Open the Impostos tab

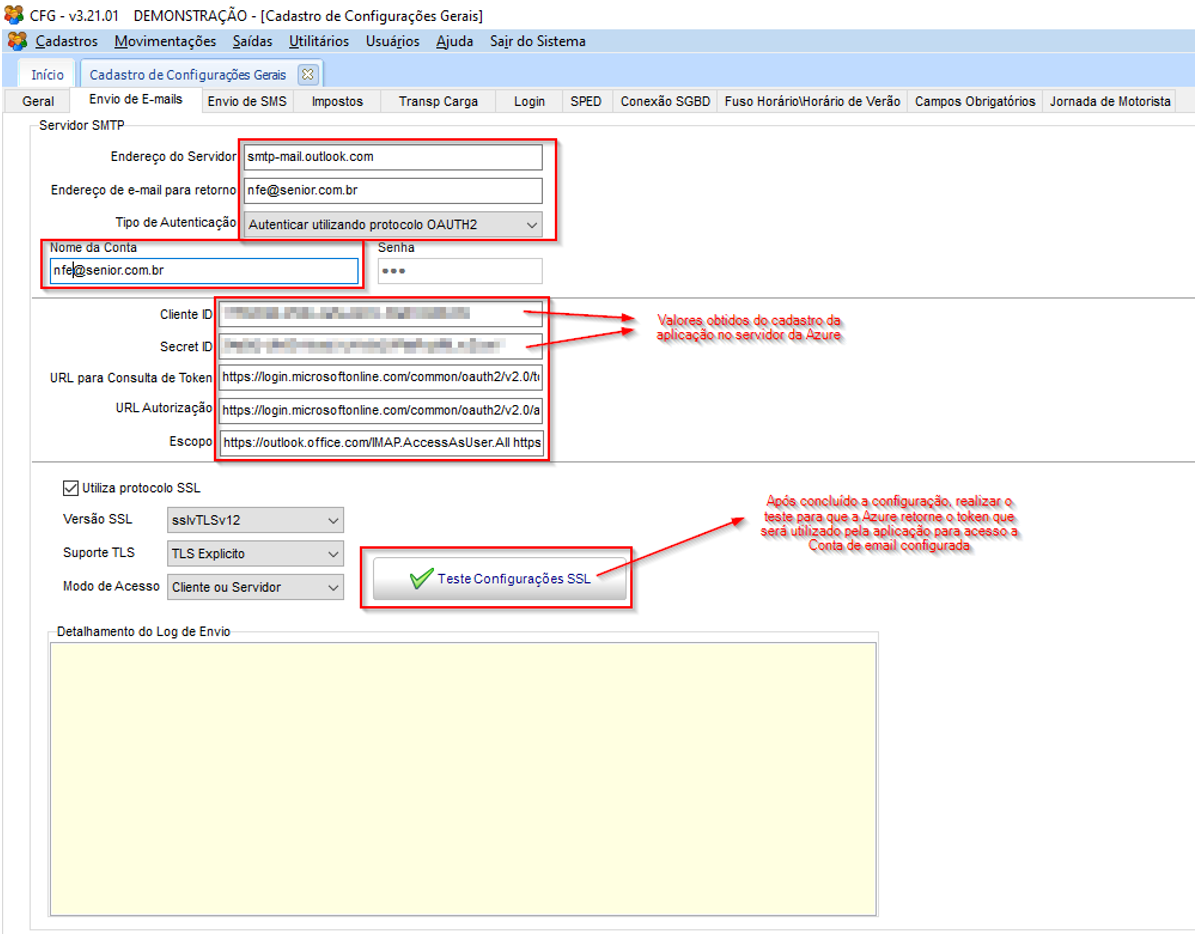click(x=337, y=101)
